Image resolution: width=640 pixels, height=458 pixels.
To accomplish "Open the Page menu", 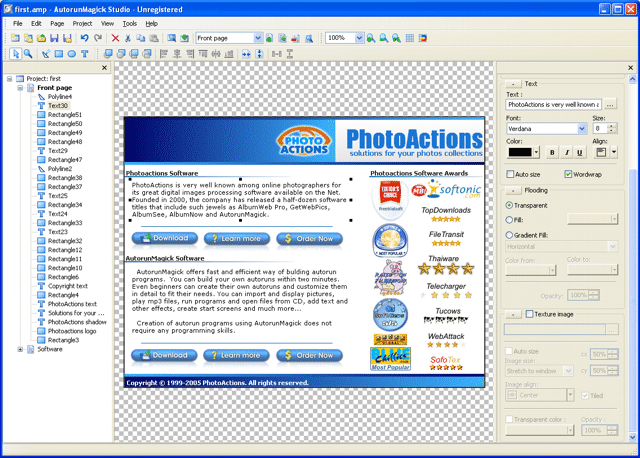I will click(x=57, y=24).
